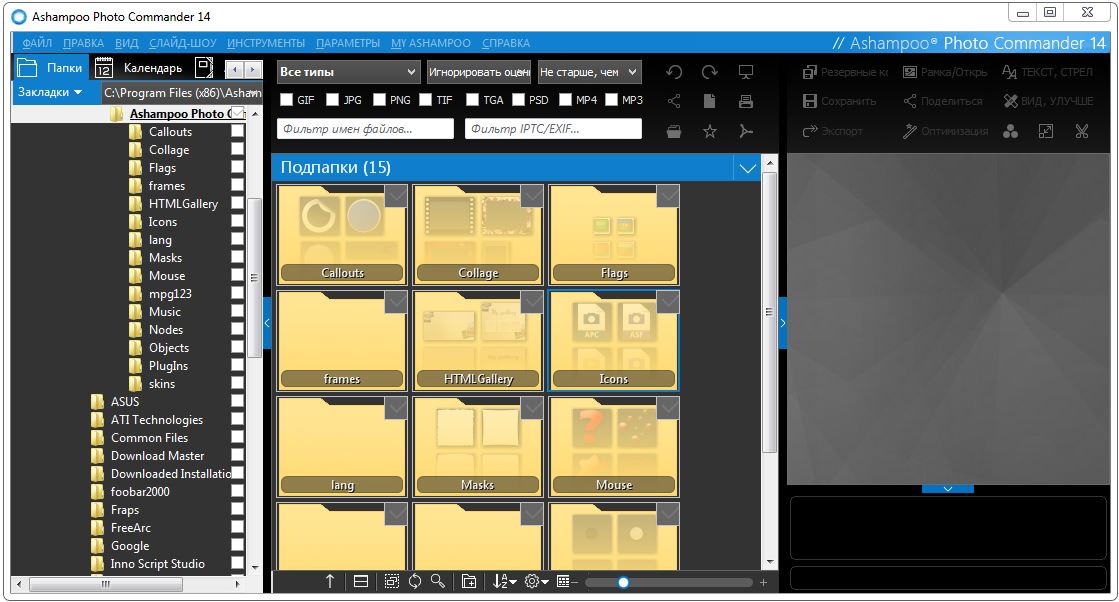Screen dimensions: 1119x602
Task: Click the "Игнорировать оценку" button
Action: [x=478, y=72]
